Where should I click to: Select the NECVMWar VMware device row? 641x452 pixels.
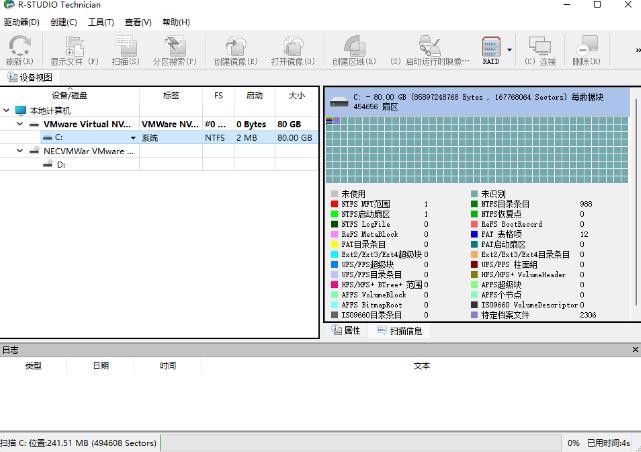tap(159, 151)
